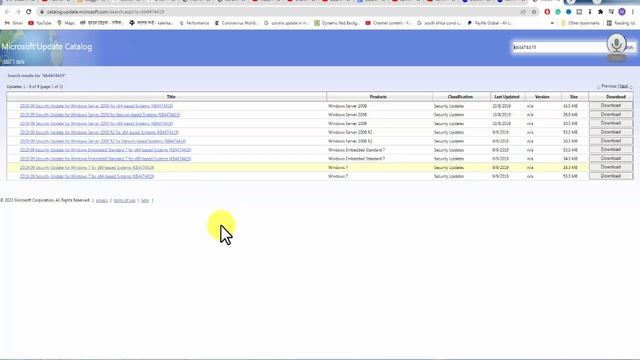The width and height of the screenshot is (640, 360).
Task: Download Windows 7 x64-based update
Action: [x=611, y=176]
